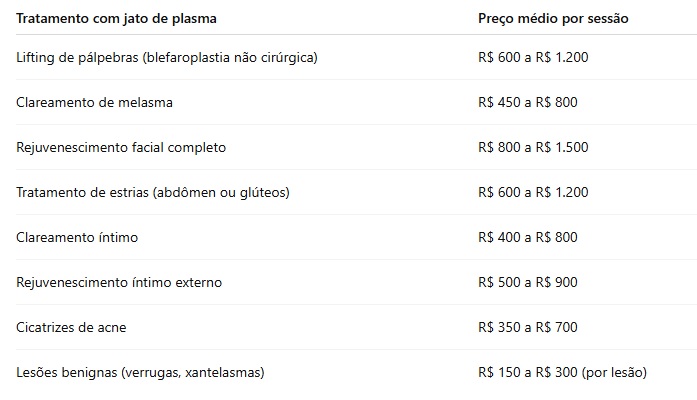Click the 'R$ 400 a R$ 800' price
The height and width of the screenshot is (400, 697).
click(528, 237)
